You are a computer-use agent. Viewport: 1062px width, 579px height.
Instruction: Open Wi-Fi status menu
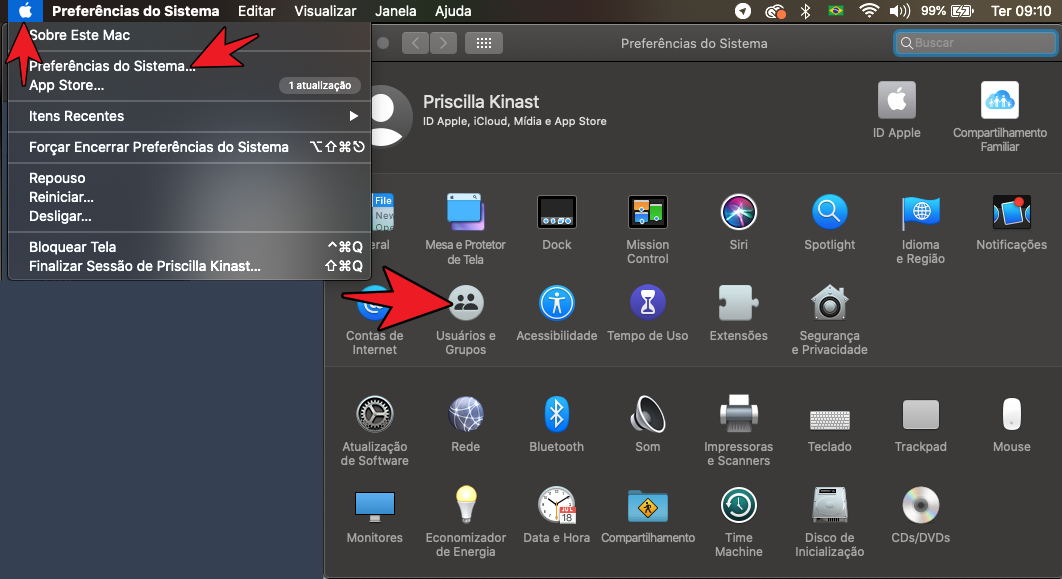click(868, 11)
